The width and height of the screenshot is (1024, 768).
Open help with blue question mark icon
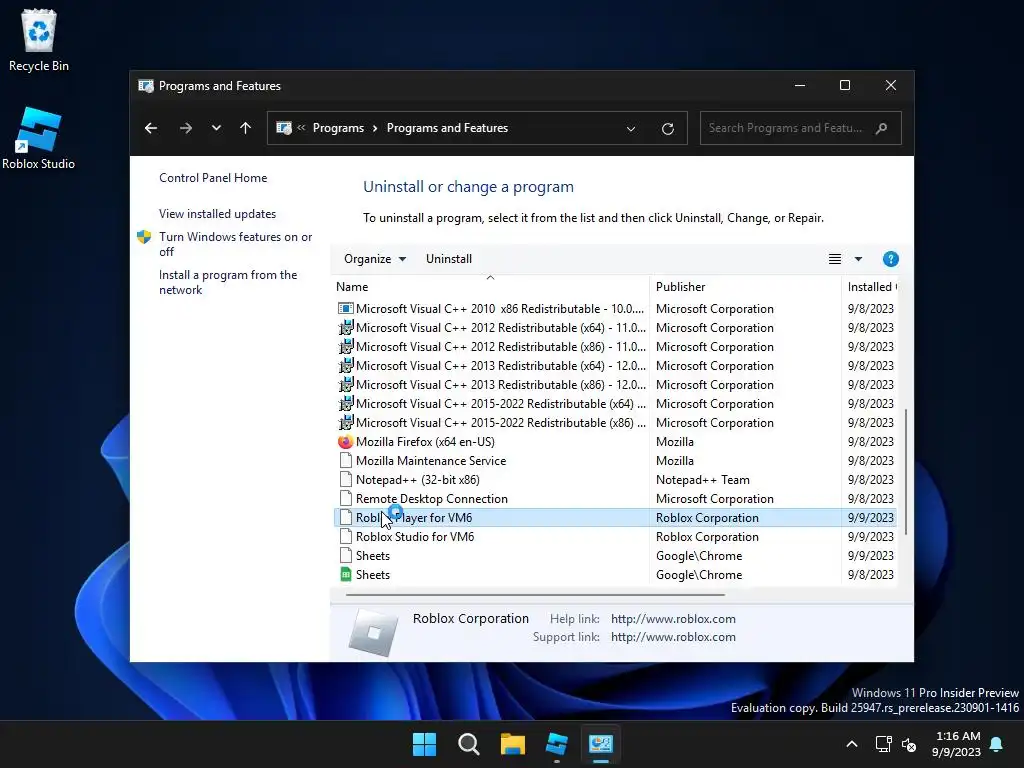[x=890, y=259]
